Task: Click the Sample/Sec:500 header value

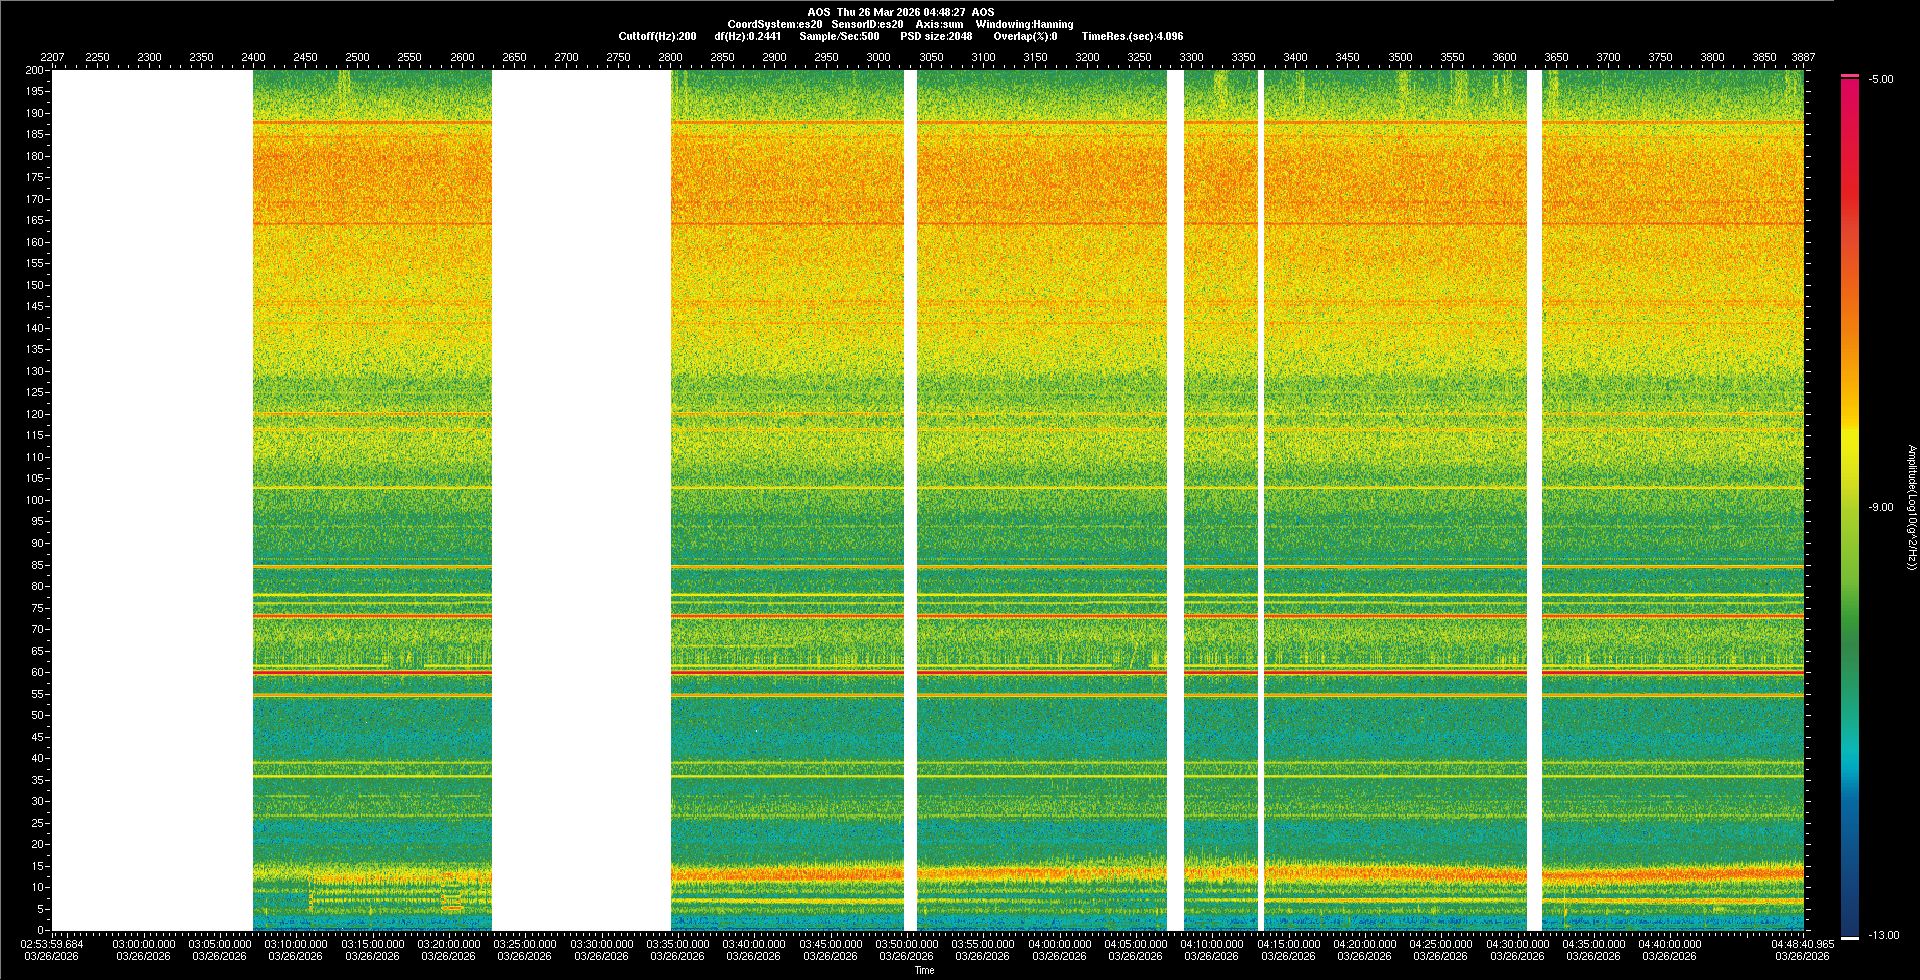Action: [x=839, y=36]
